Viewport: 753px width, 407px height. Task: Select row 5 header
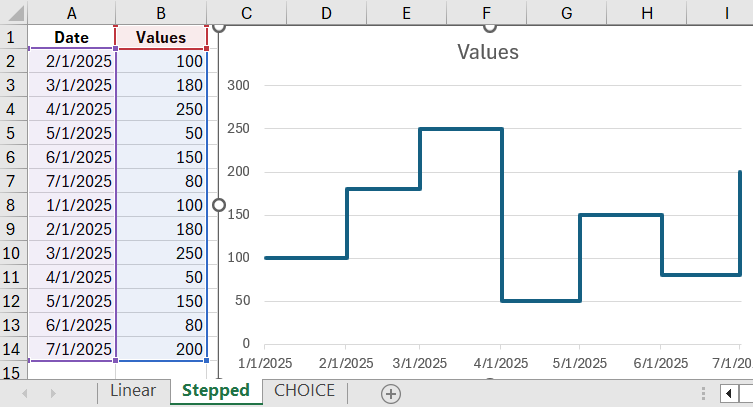click(x=13, y=133)
